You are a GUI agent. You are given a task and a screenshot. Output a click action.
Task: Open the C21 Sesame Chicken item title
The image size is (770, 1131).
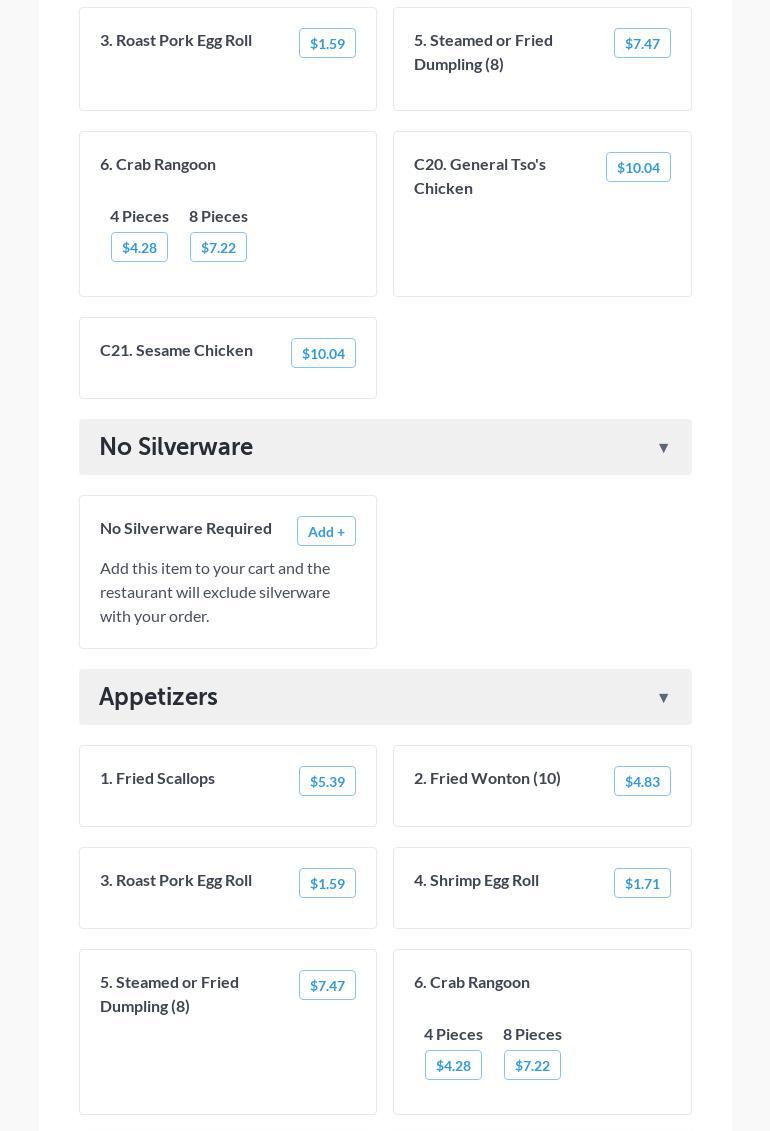pos(176,350)
